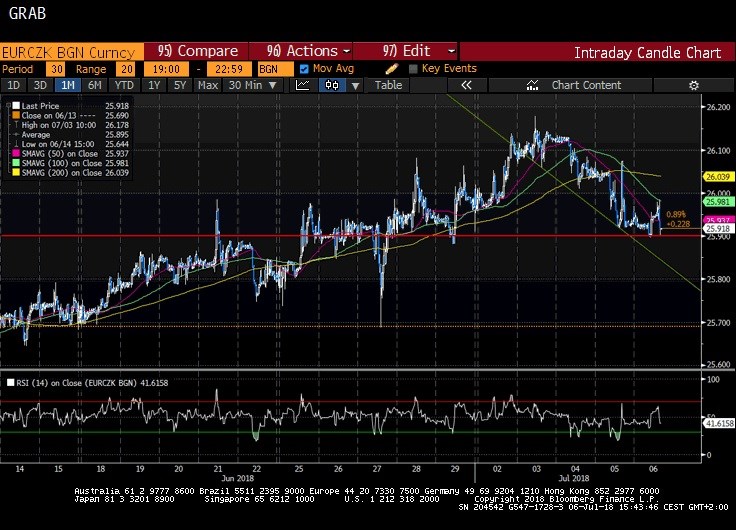This screenshot has width=736, height=530.
Task: Switch to the Table view
Action: (388, 85)
